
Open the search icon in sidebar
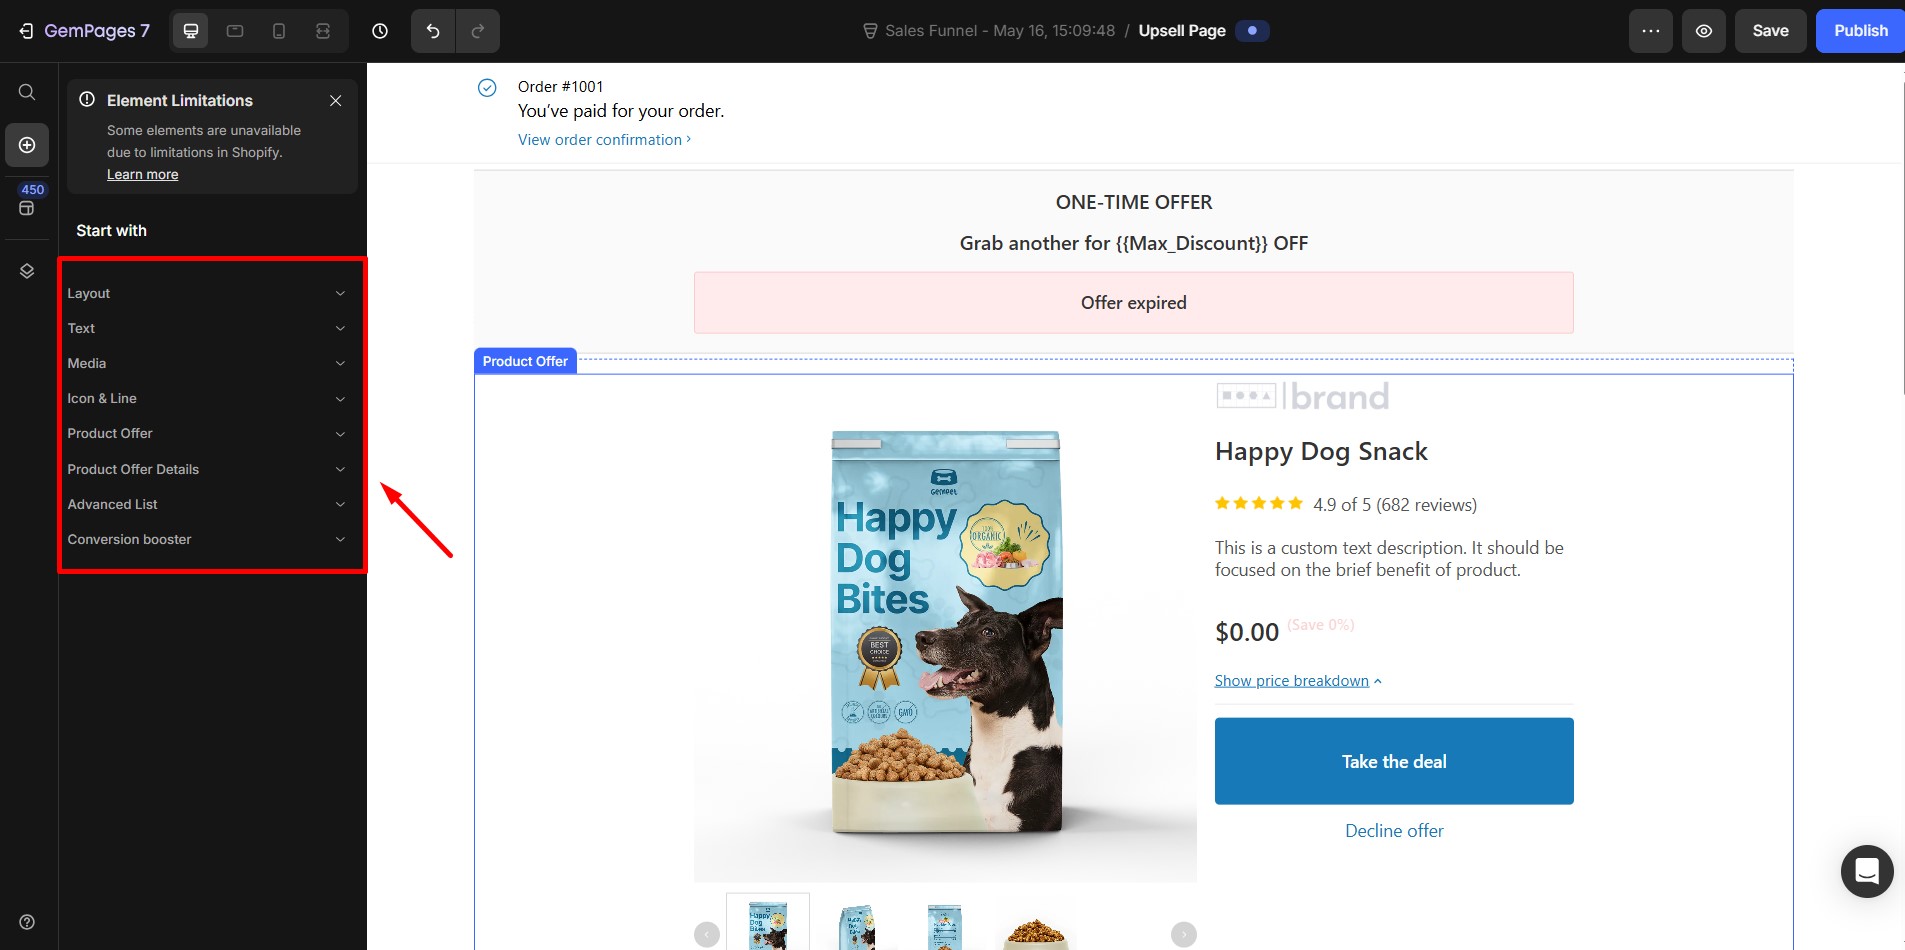tap(27, 92)
